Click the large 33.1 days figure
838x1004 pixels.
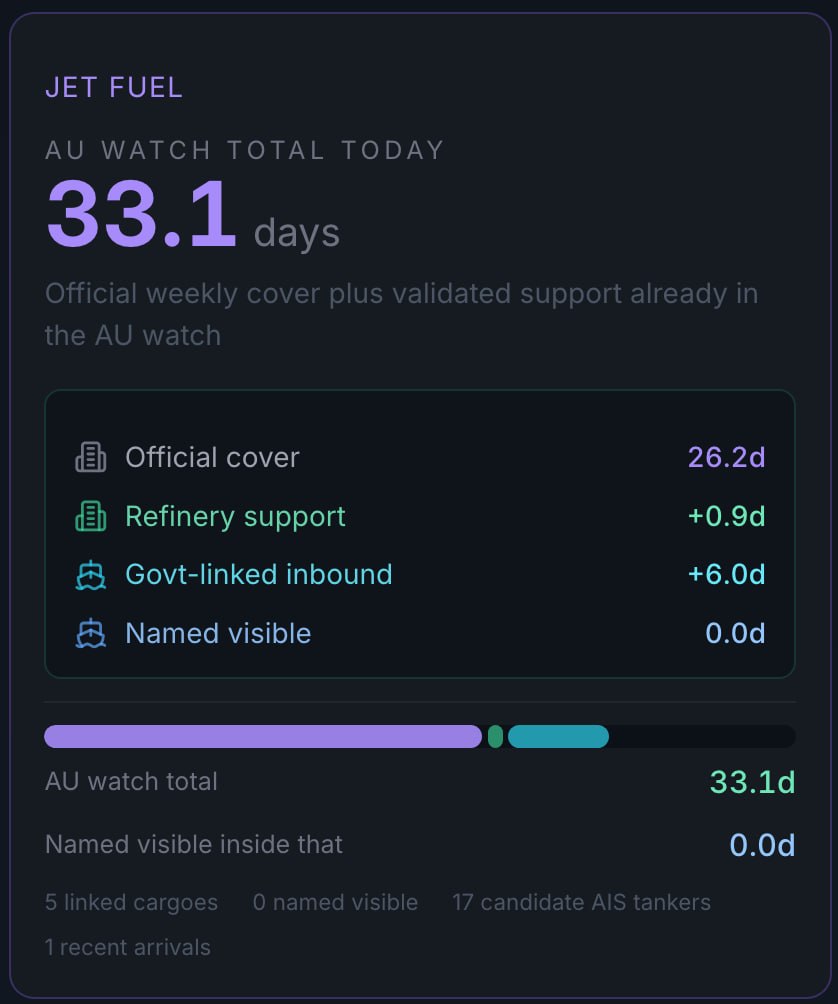pyautogui.click(x=193, y=214)
